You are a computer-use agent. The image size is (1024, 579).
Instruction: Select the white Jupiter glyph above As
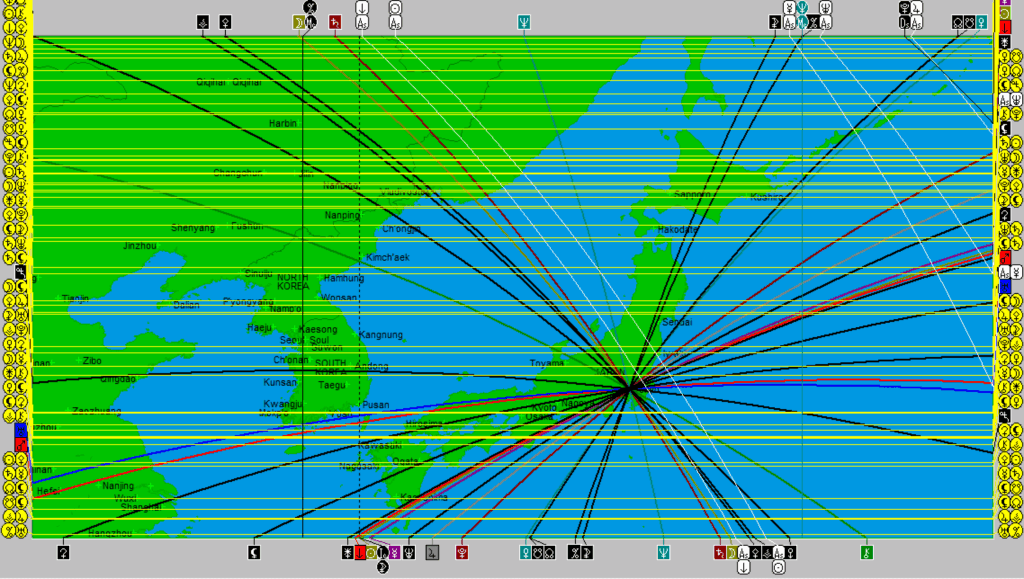click(917, 8)
